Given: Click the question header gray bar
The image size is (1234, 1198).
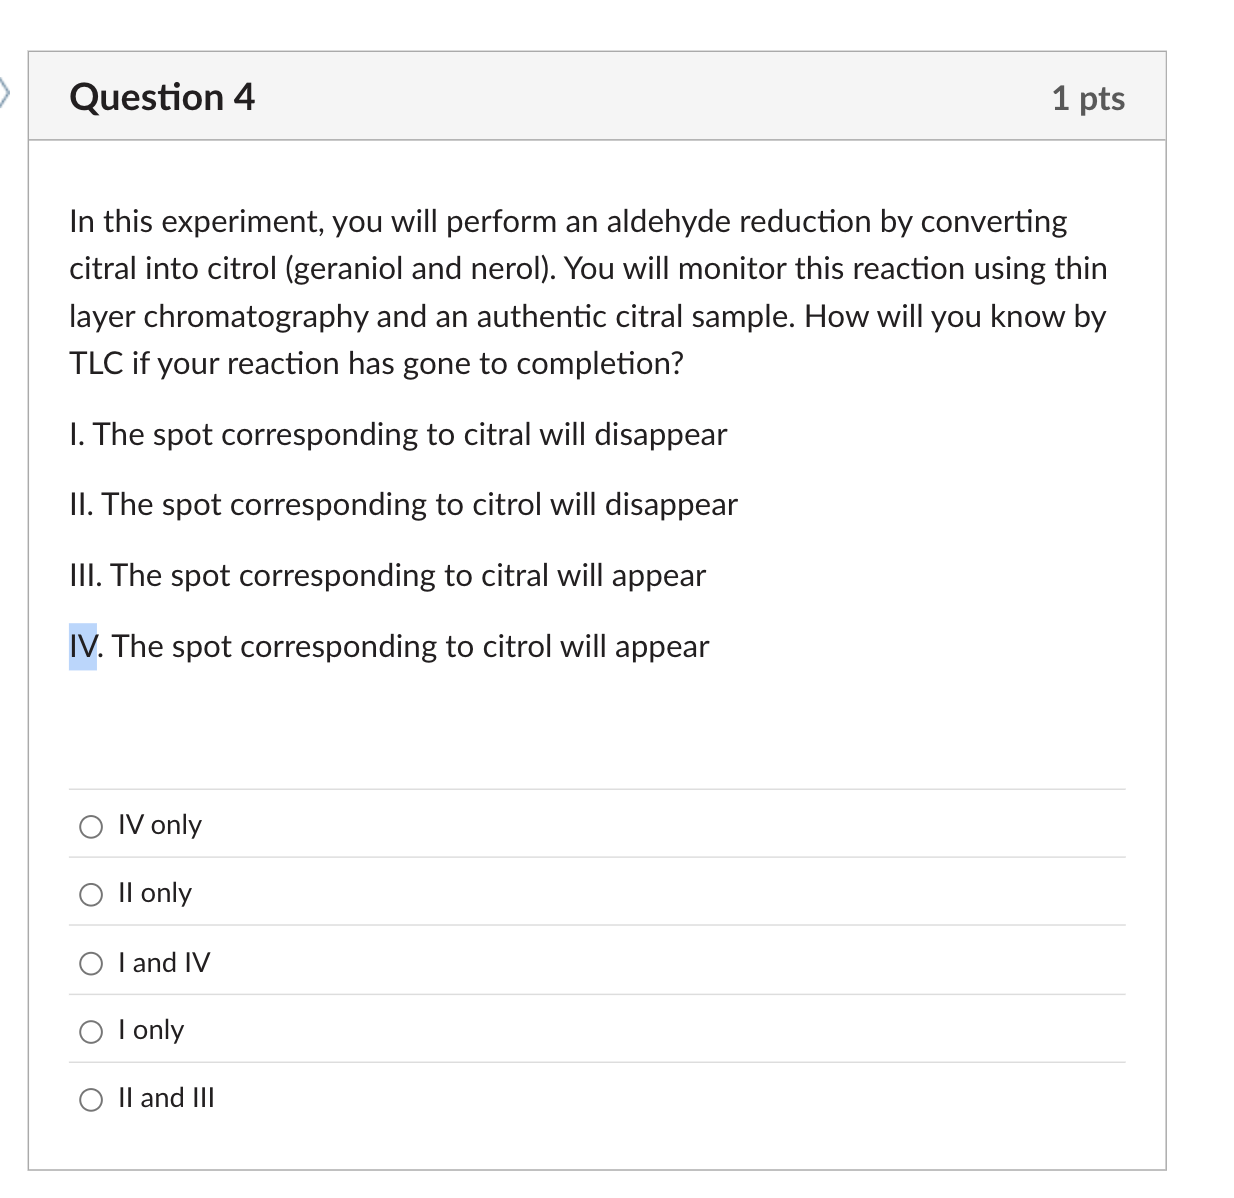Looking at the screenshot, I should click(x=600, y=95).
